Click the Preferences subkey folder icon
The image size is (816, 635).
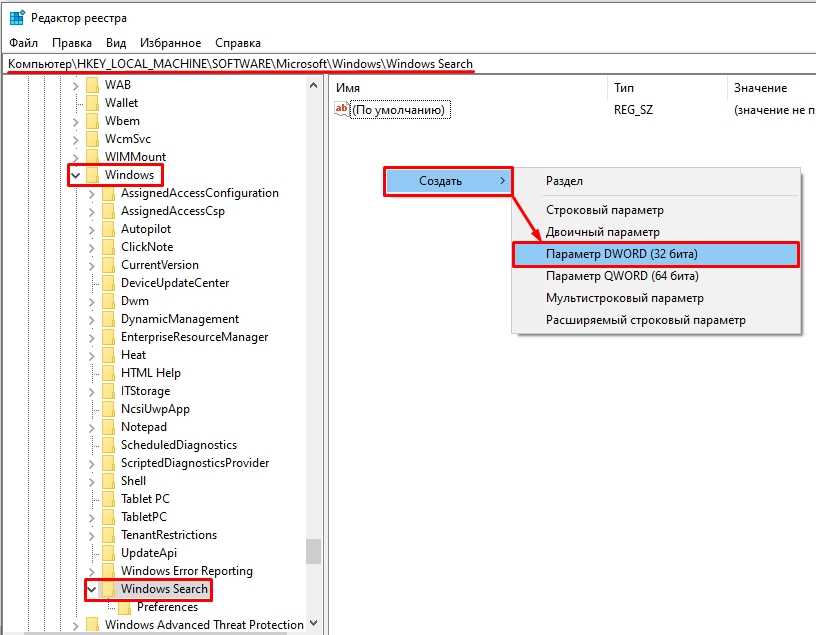(125, 607)
